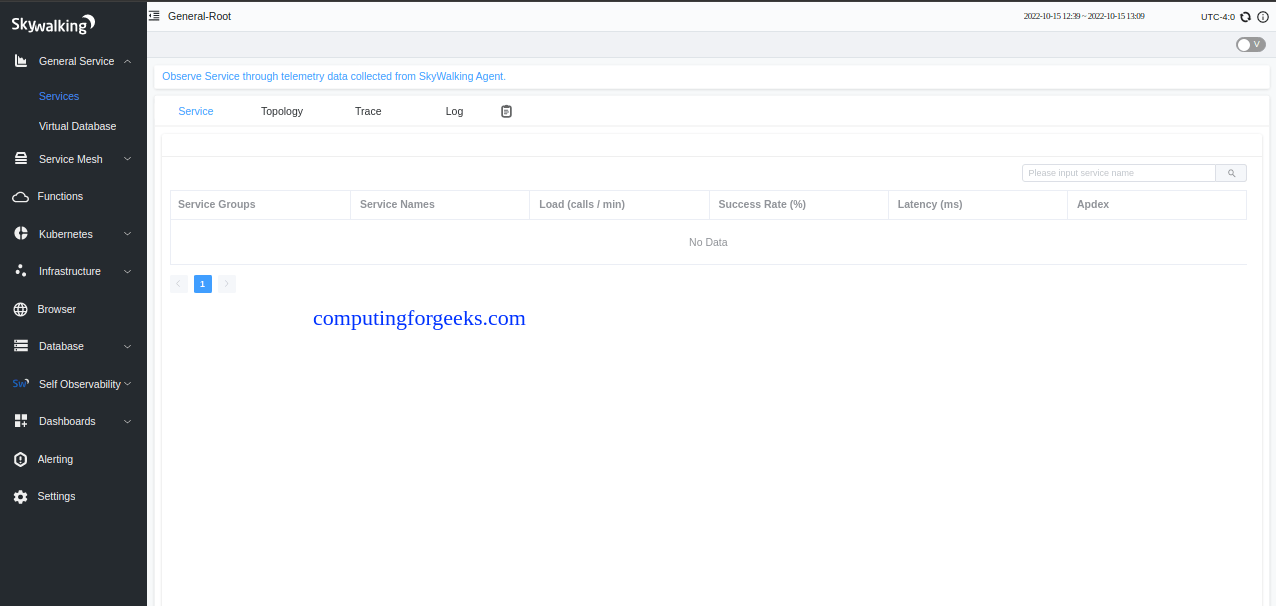The image size is (1276, 606).
Task: Click the Service Names column header
Action: tap(440, 205)
